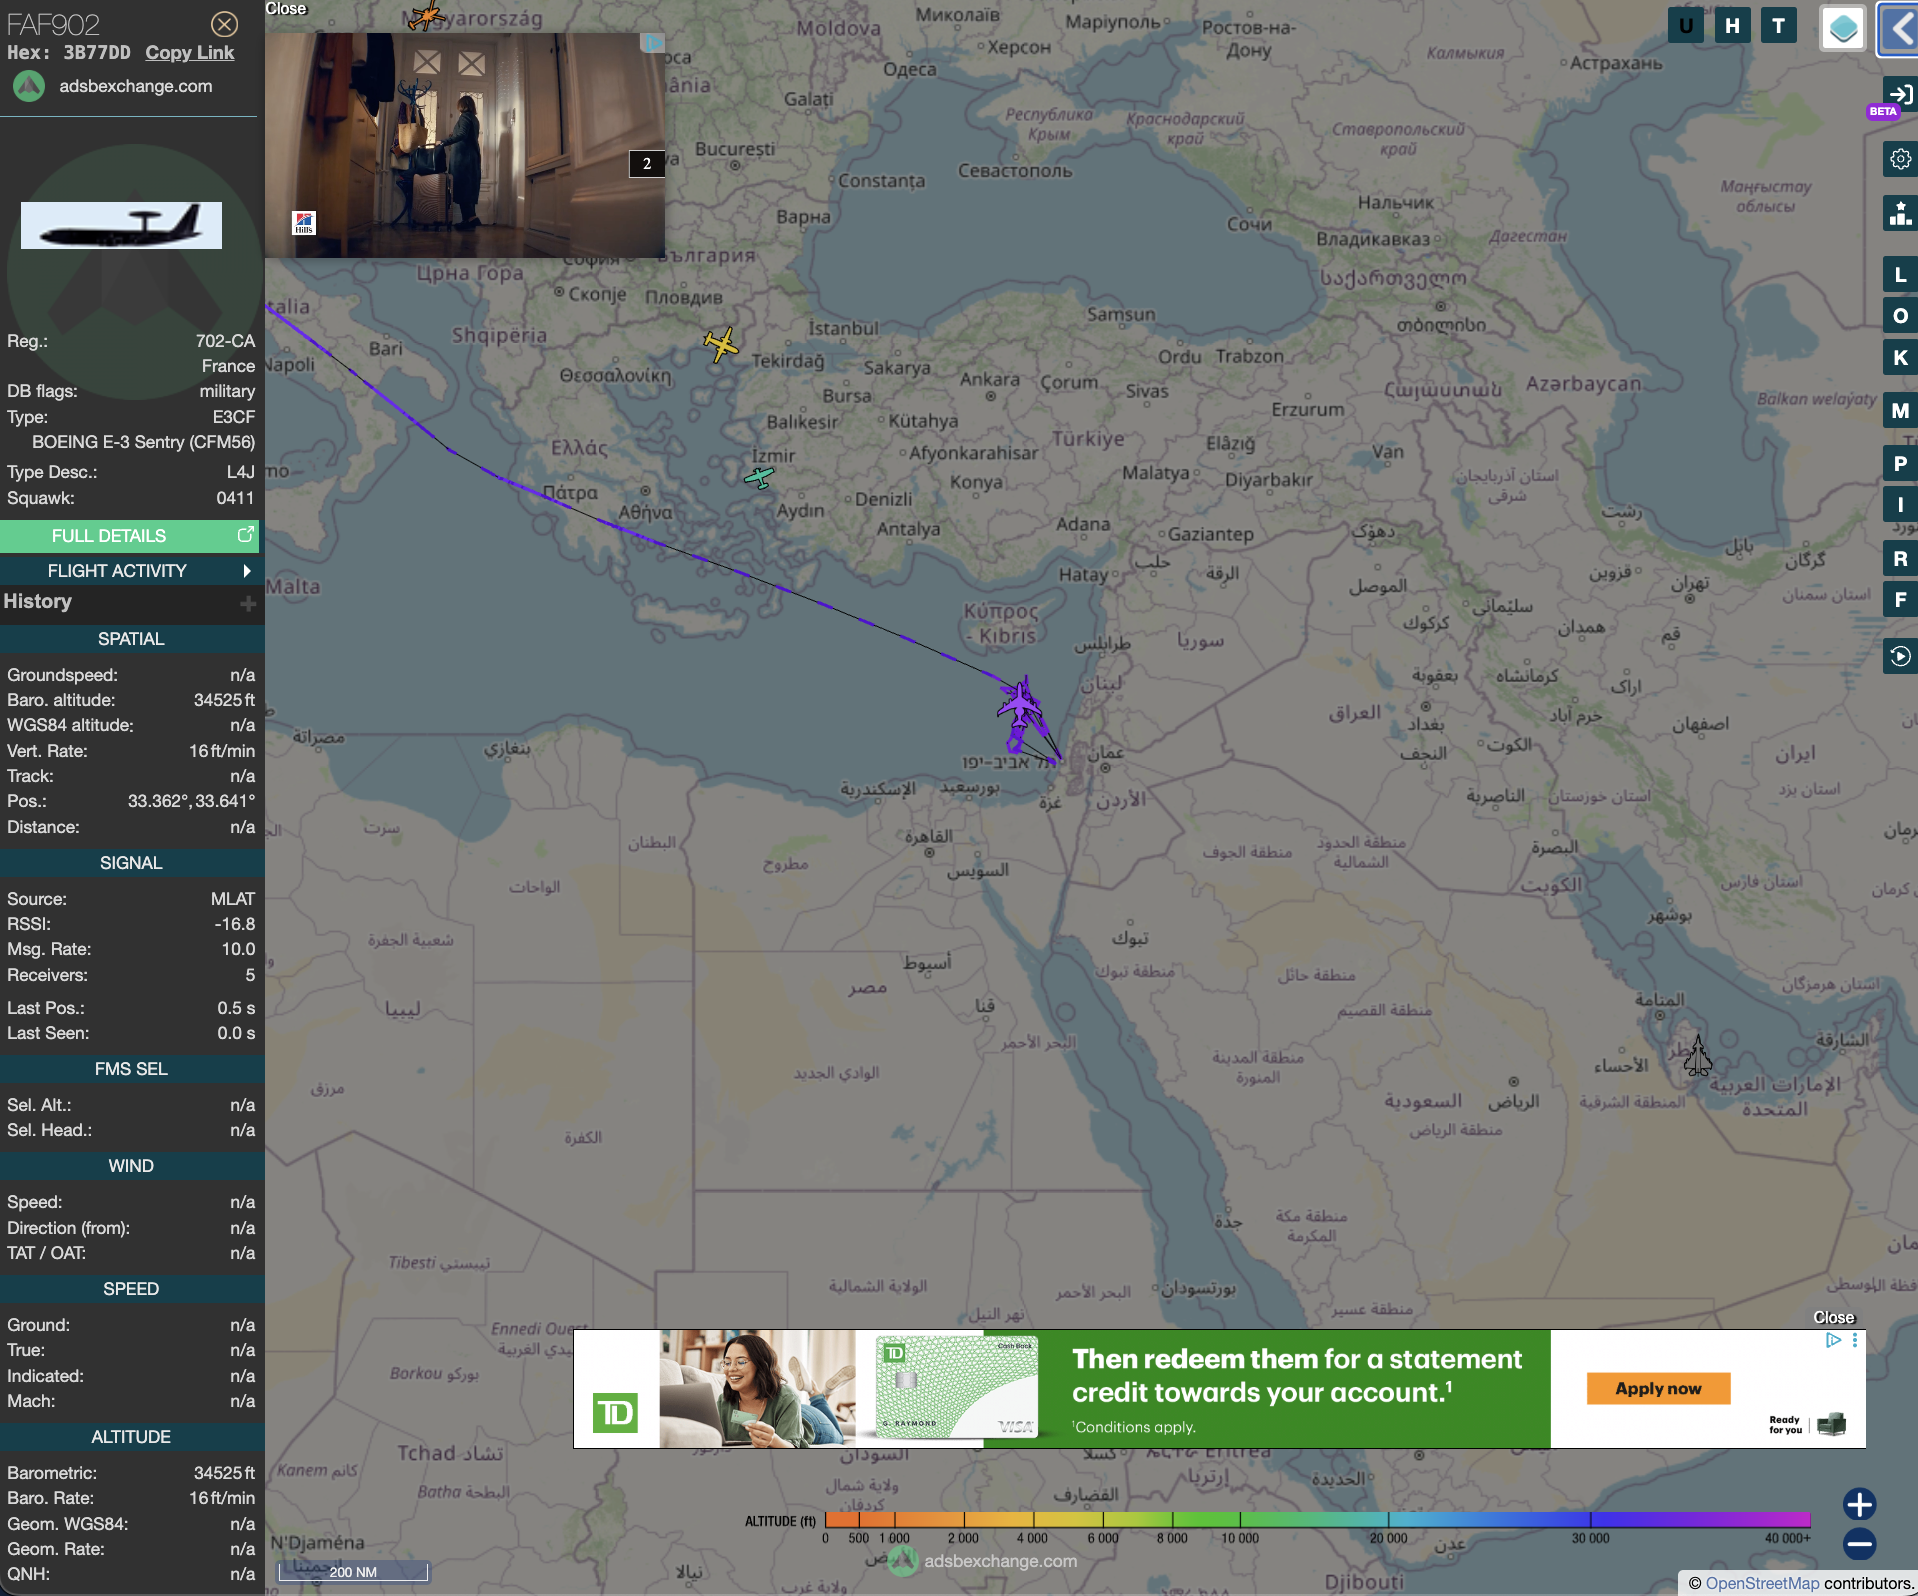This screenshot has width=1918, height=1596.
Task: Click the position value 33.362°, 33.641°
Action: click(x=191, y=801)
